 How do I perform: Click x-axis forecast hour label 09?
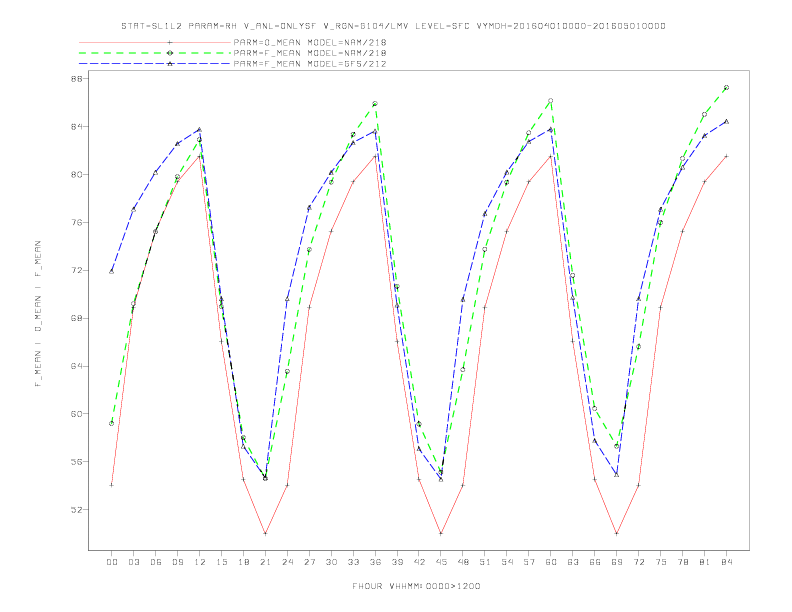click(x=177, y=562)
